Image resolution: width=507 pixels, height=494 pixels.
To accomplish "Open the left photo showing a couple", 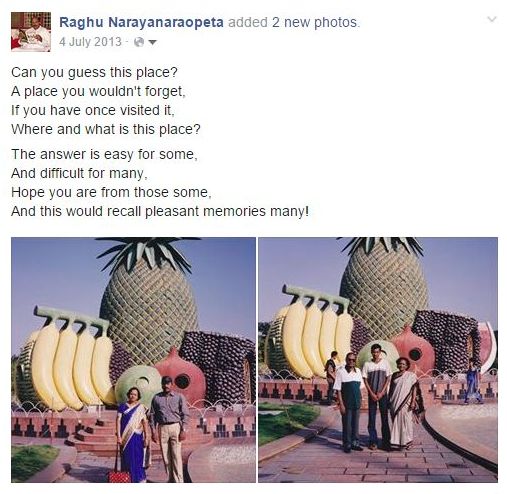I will [133, 360].
